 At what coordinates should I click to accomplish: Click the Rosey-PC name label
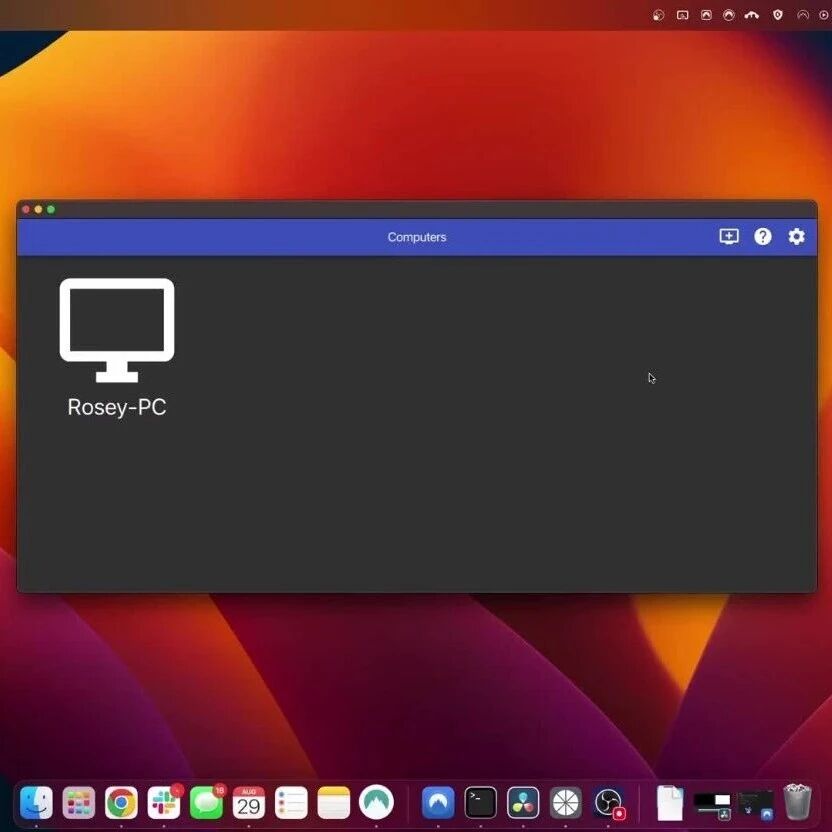tap(117, 407)
